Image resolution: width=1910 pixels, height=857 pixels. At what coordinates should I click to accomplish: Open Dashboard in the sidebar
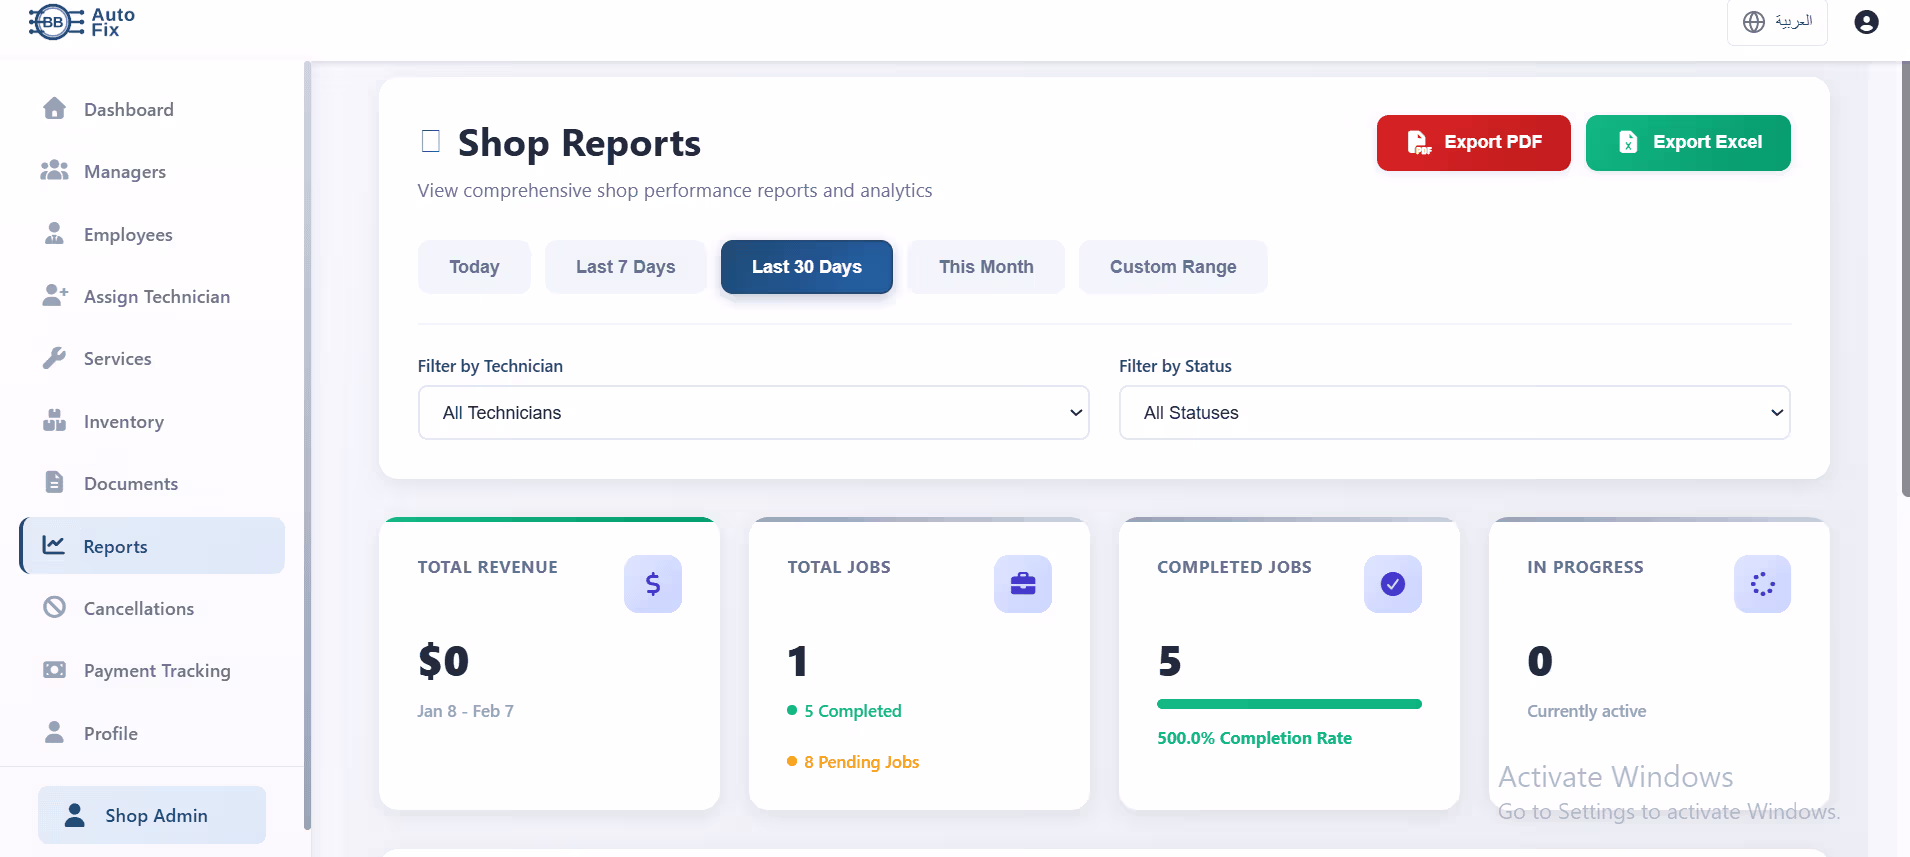coord(152,109)
